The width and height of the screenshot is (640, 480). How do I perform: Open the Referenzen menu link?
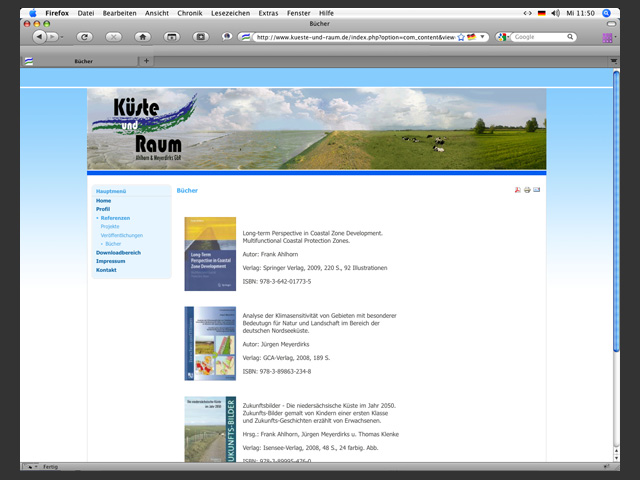[x=115, y=218]
